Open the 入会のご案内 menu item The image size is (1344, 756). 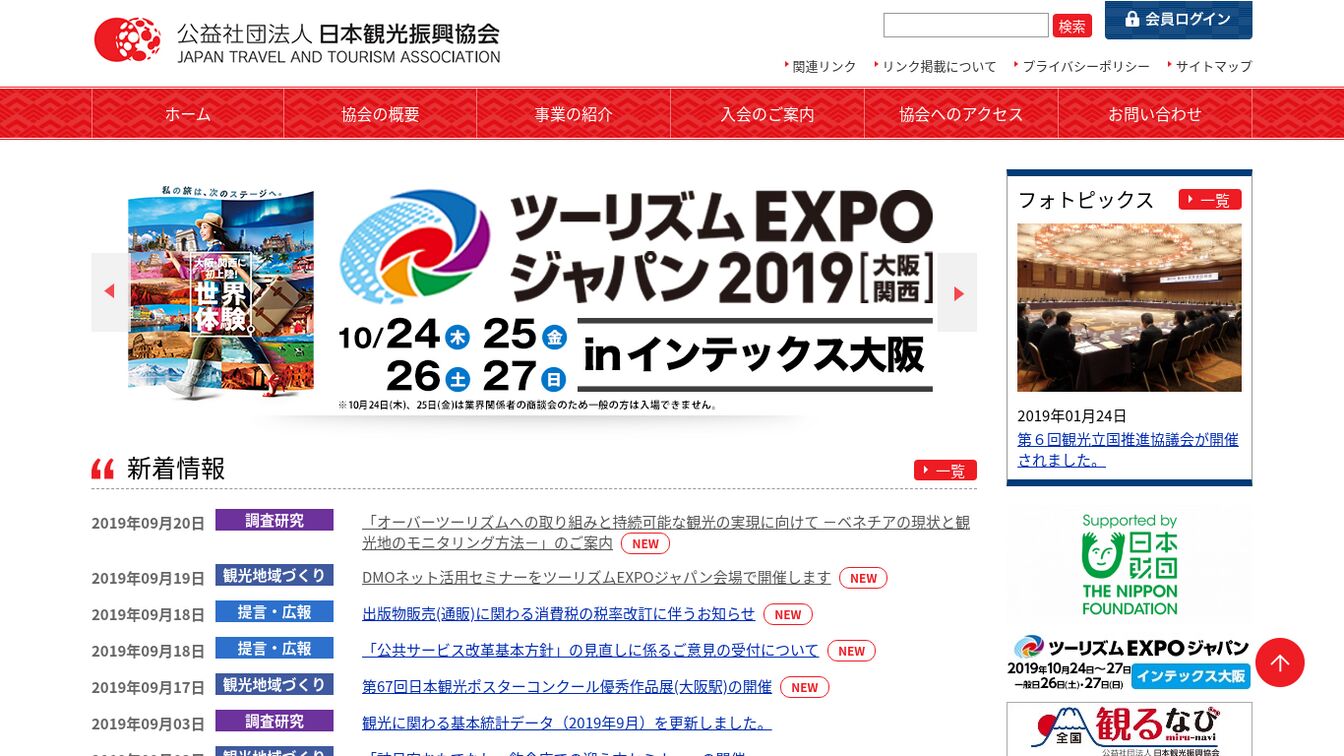(767, 114)
